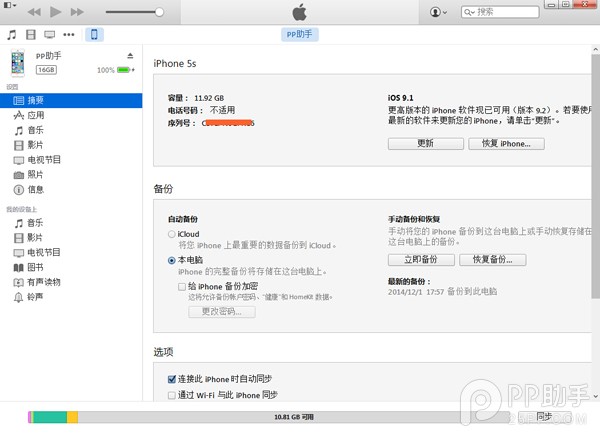Click the 恢复 iPhone... button
Image resolution: width=600 pixels, height=433 pixels.
(x=506, y=143)
